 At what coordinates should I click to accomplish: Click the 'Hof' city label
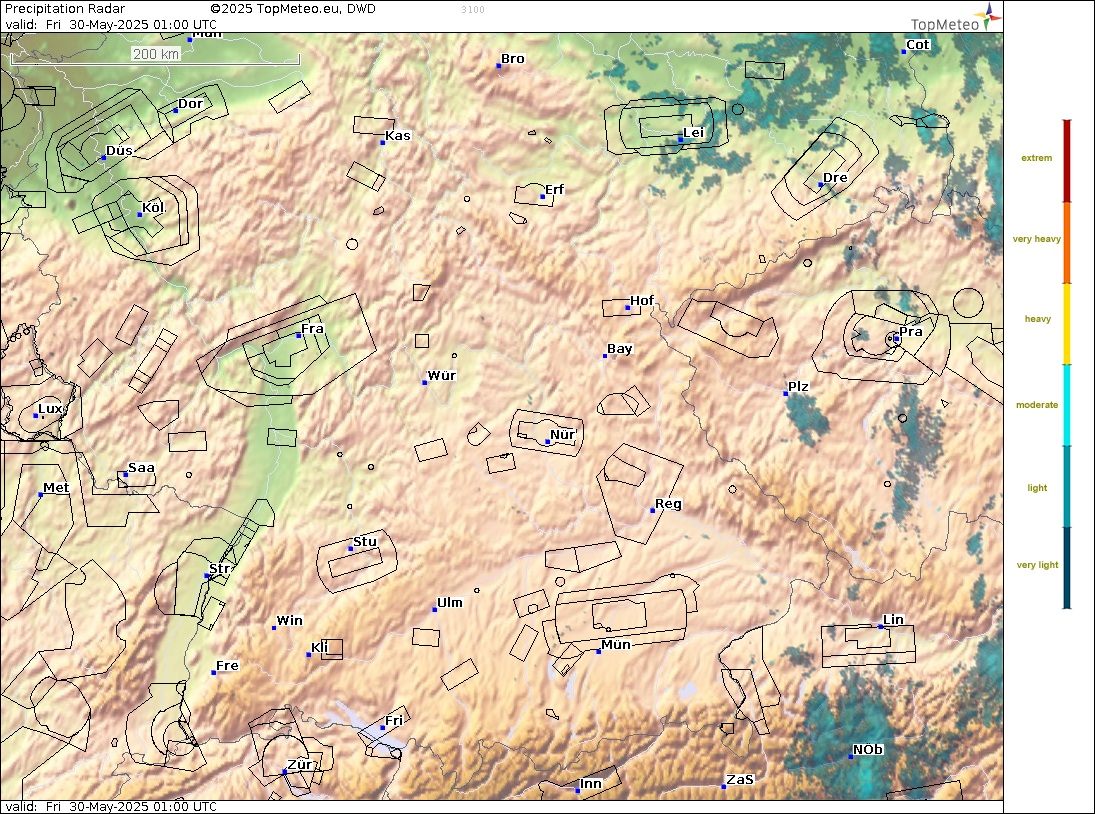click(x=642, y=300)
